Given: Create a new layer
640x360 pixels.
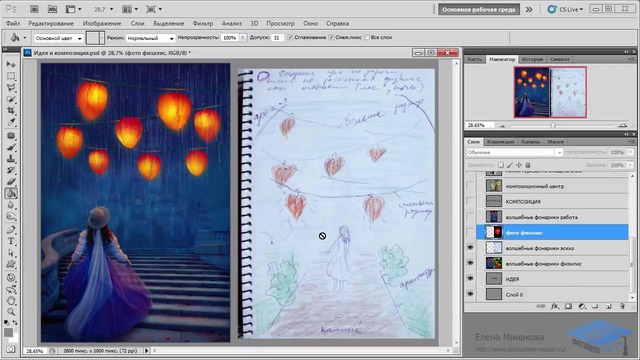Looking at the screenshot, I should point(609,306).
